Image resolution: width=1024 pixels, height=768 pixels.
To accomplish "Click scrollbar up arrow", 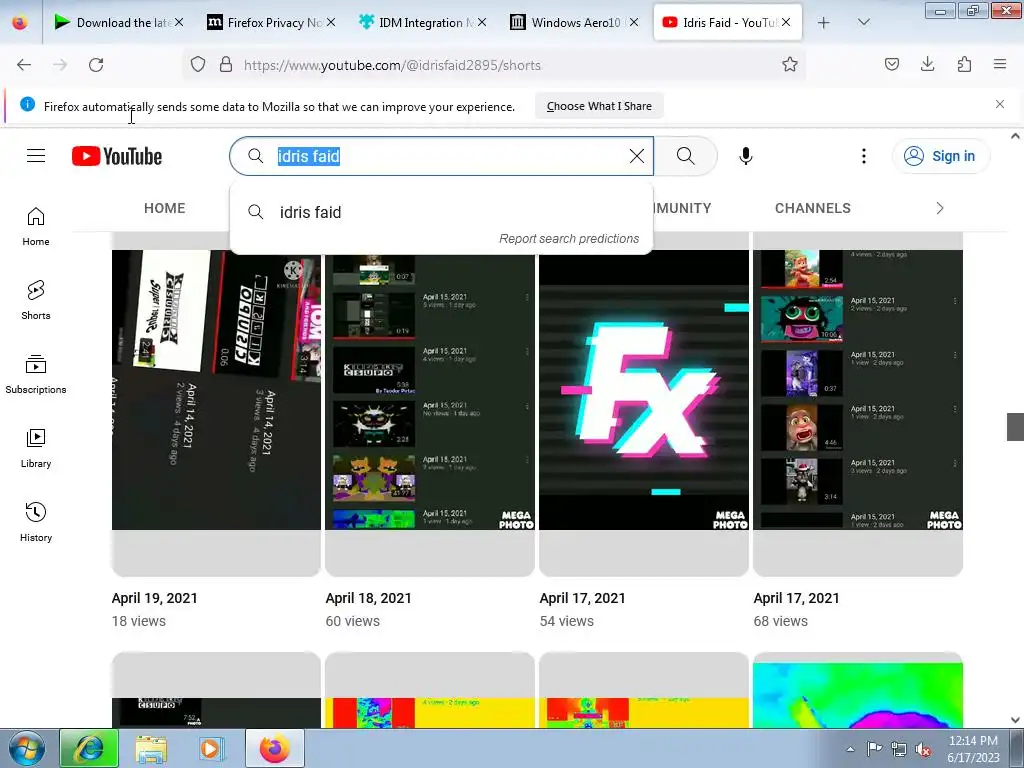I will (1015, 136).
